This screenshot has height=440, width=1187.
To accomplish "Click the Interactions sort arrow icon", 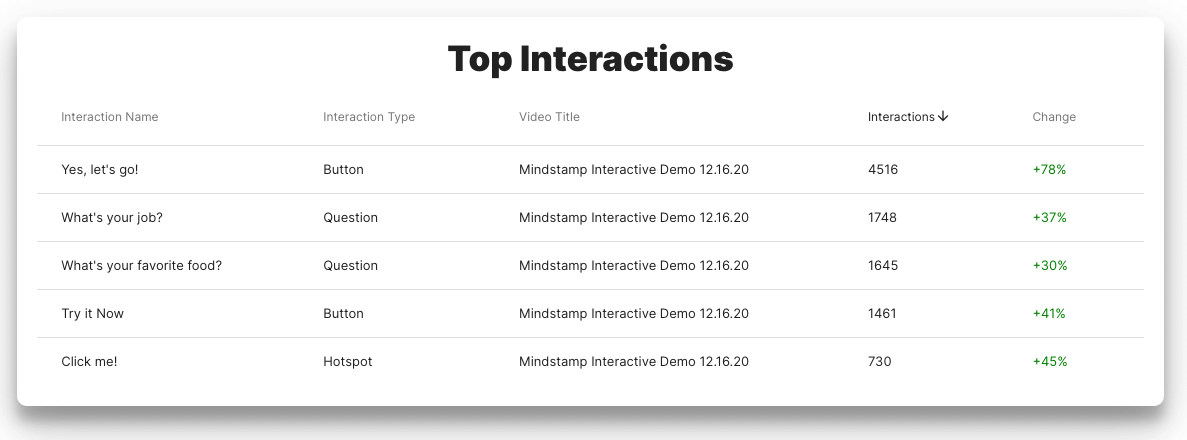I will (x=943, y=117).
